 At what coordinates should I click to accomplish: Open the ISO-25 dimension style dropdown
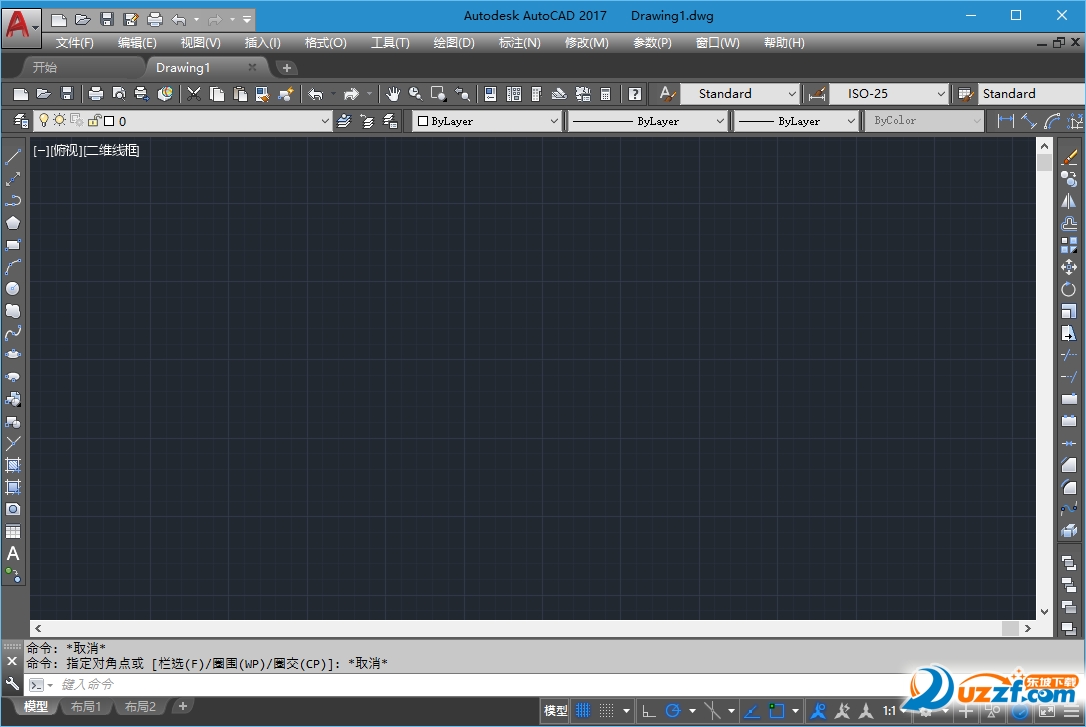889,93
